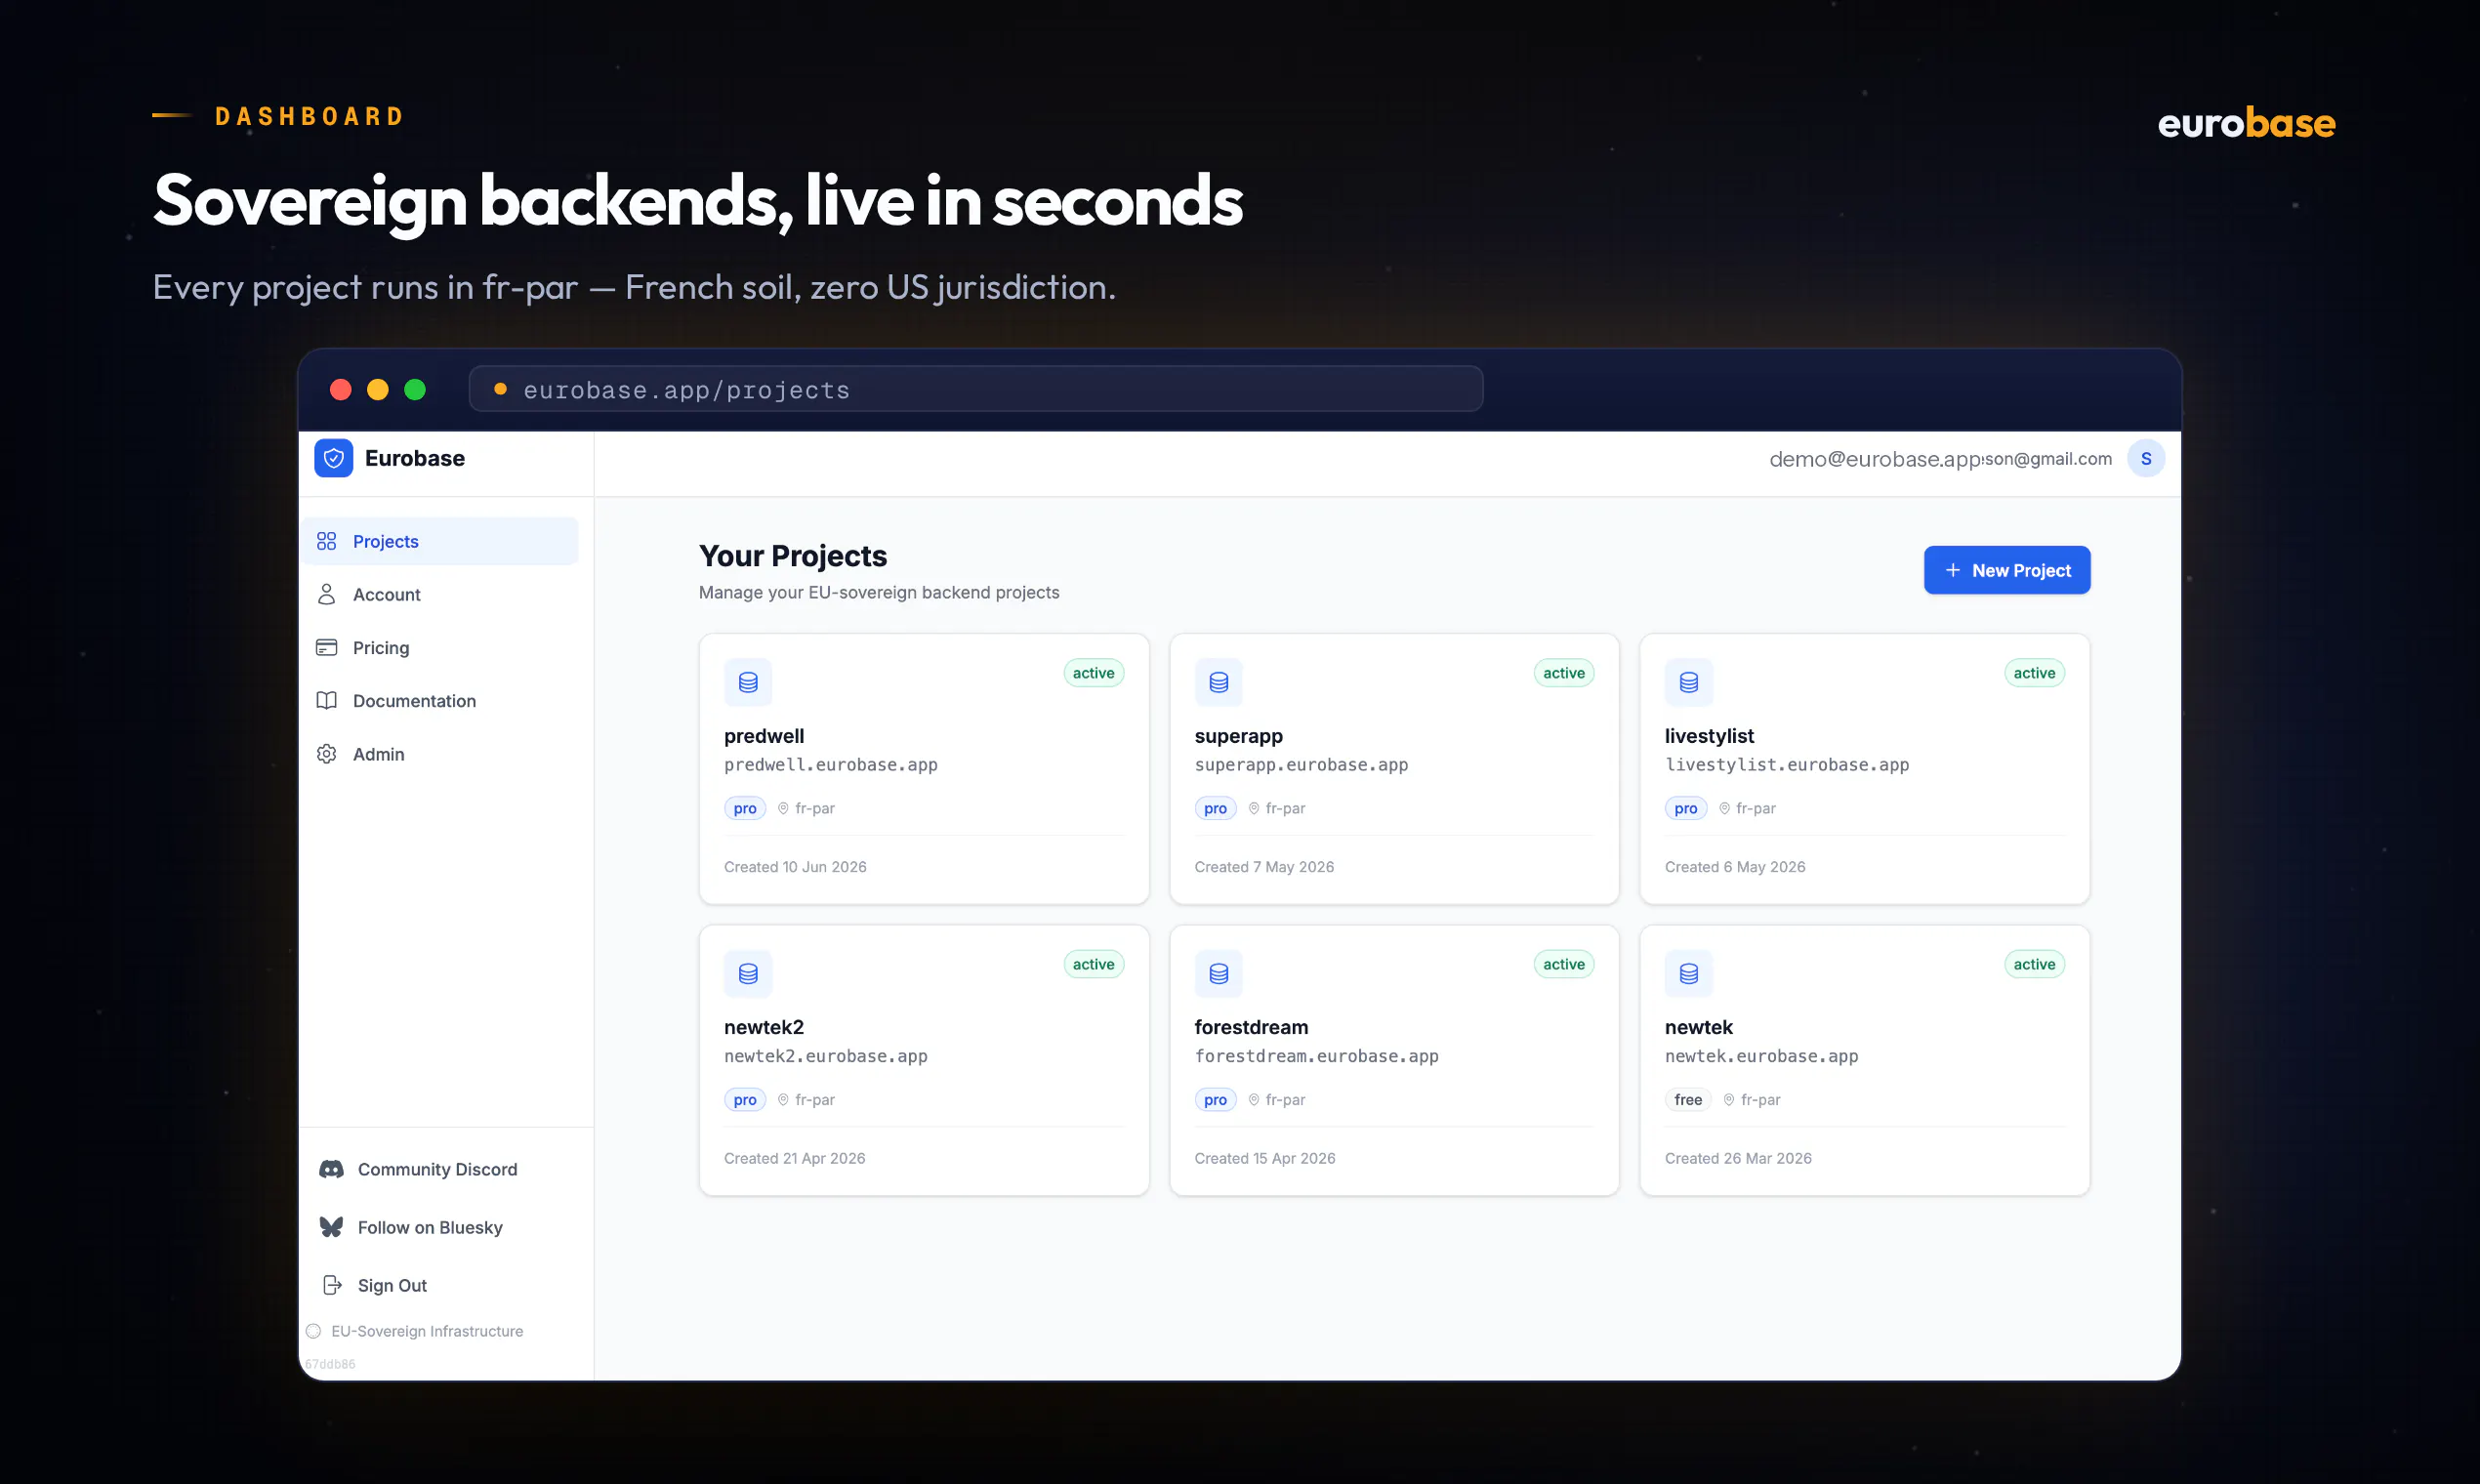Click the free badge on newtek card
Screen dimensions: 2480x1484
coord(1687,1099)
